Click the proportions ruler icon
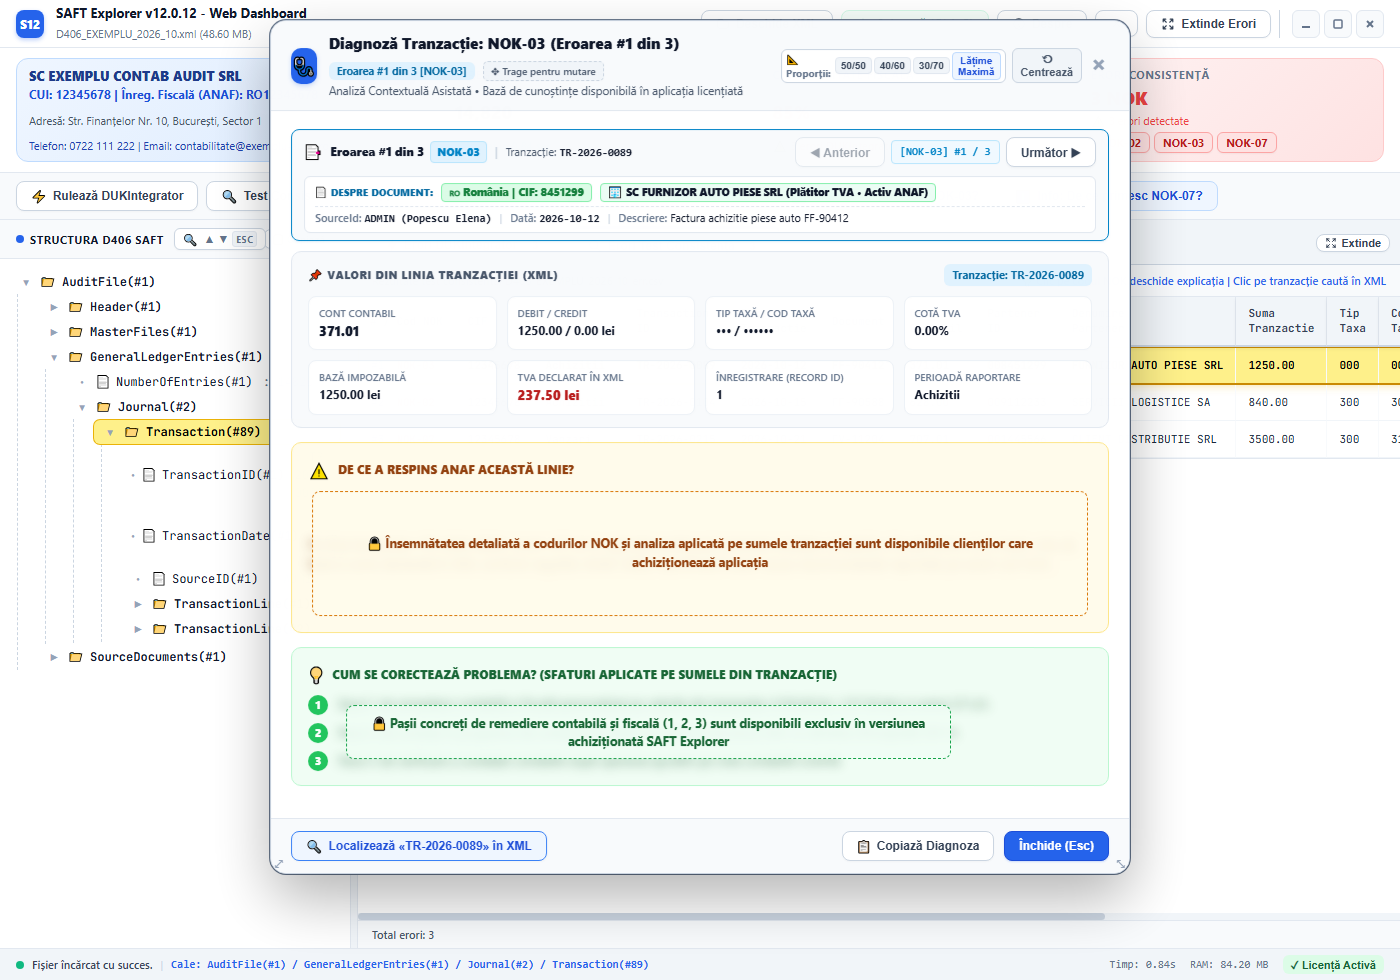The width and height of the screenshot is (1400, 980). (x=792, y=60)
